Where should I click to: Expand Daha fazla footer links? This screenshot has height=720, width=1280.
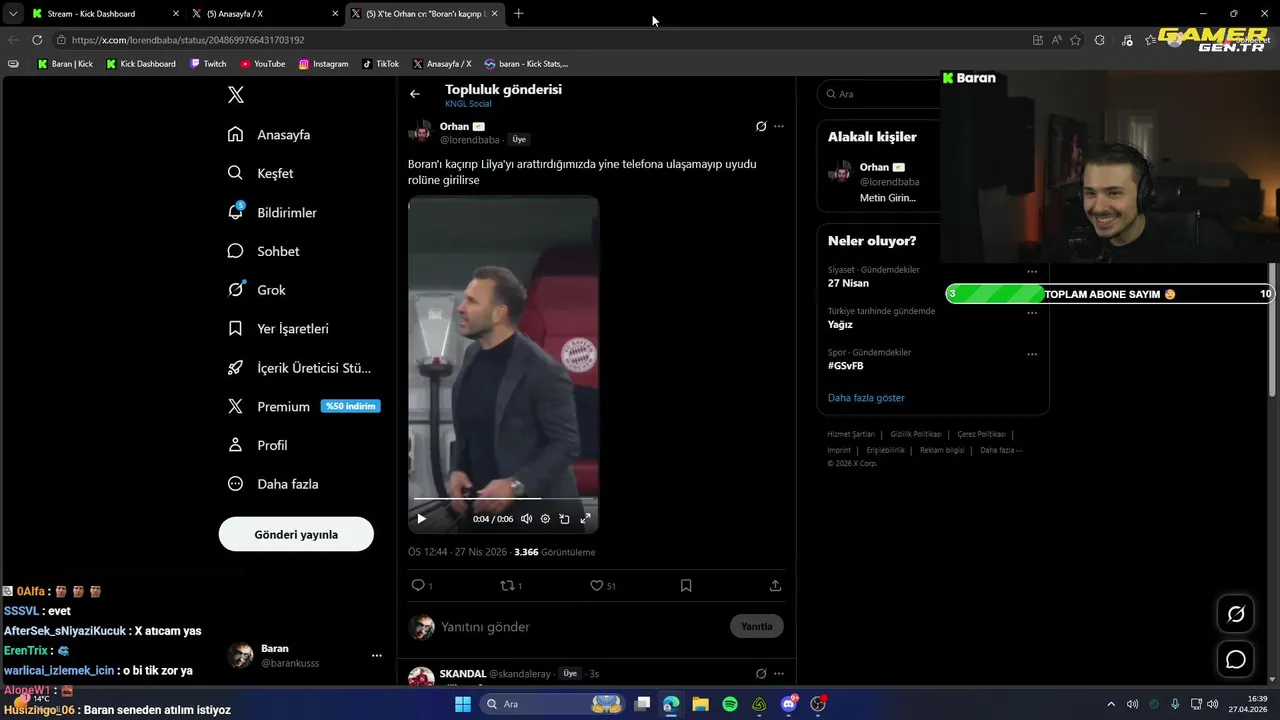pyautogui.click(x=1001, y=450)
